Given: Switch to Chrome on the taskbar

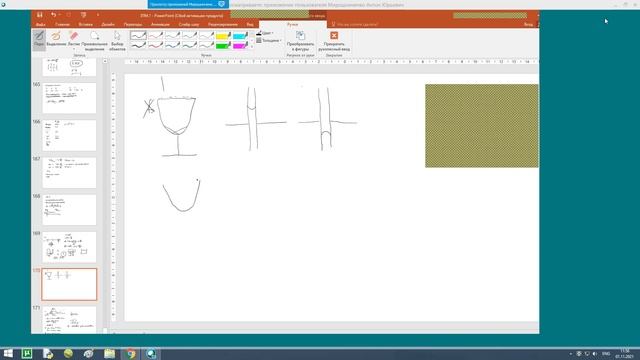Looking at the screenshot, I should pos(131,353).
